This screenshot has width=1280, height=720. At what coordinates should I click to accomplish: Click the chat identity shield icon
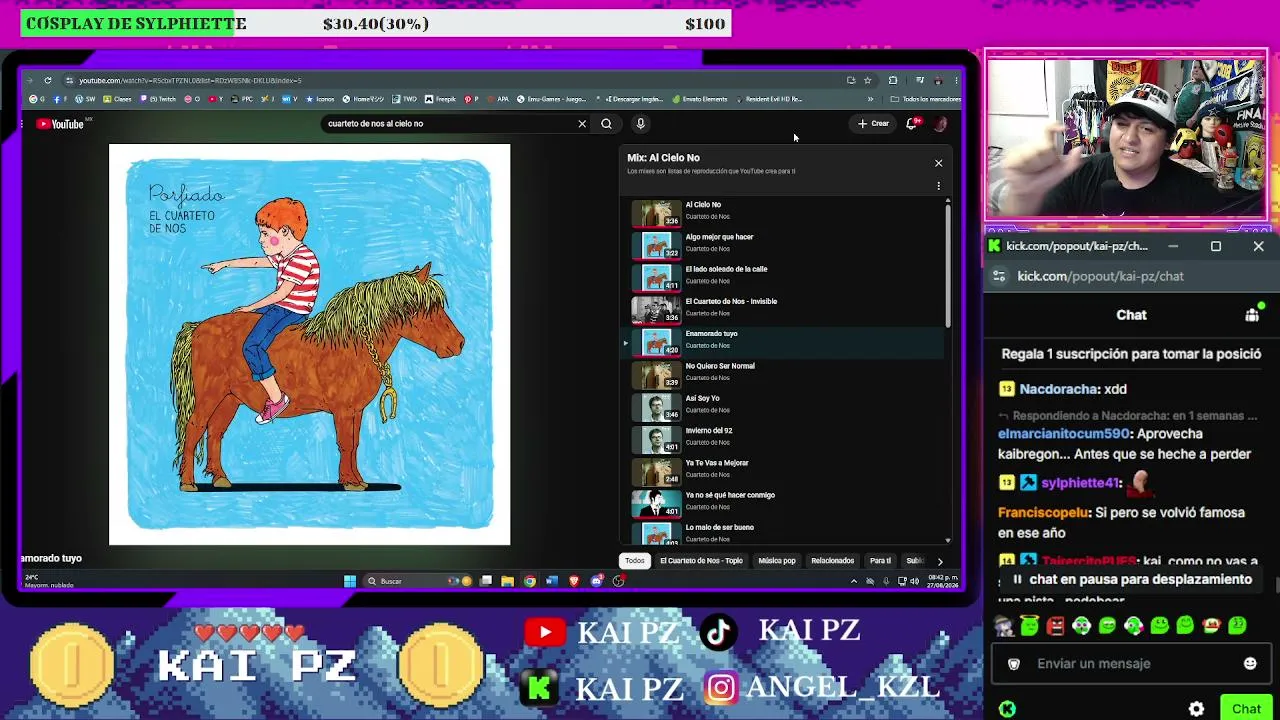(1013, 664)
